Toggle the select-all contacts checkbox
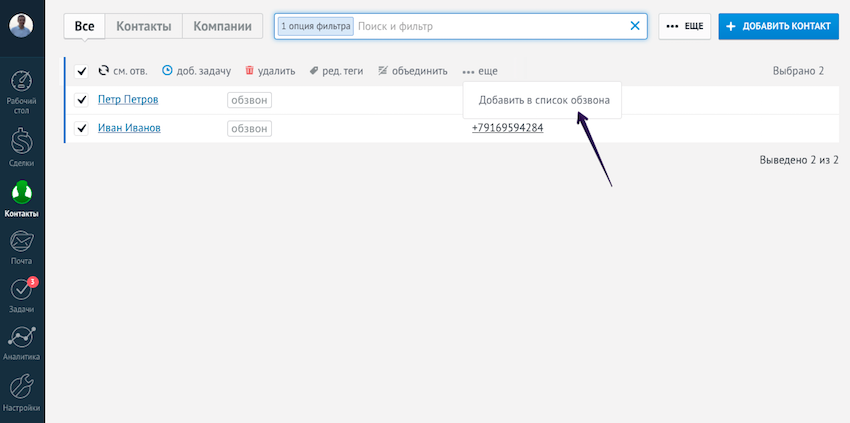This screenshot has height=423, width=850. (82, 71)
